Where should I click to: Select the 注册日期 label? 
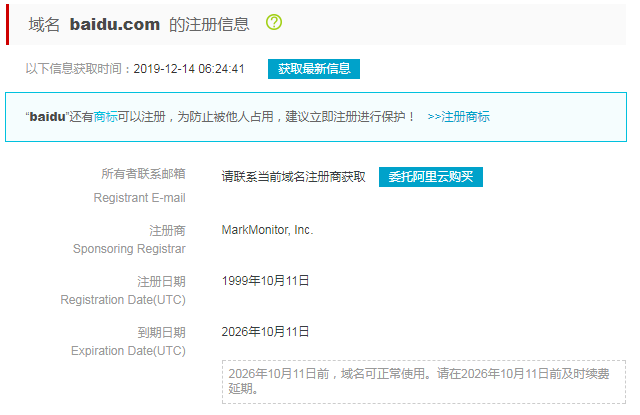[161, 281]
